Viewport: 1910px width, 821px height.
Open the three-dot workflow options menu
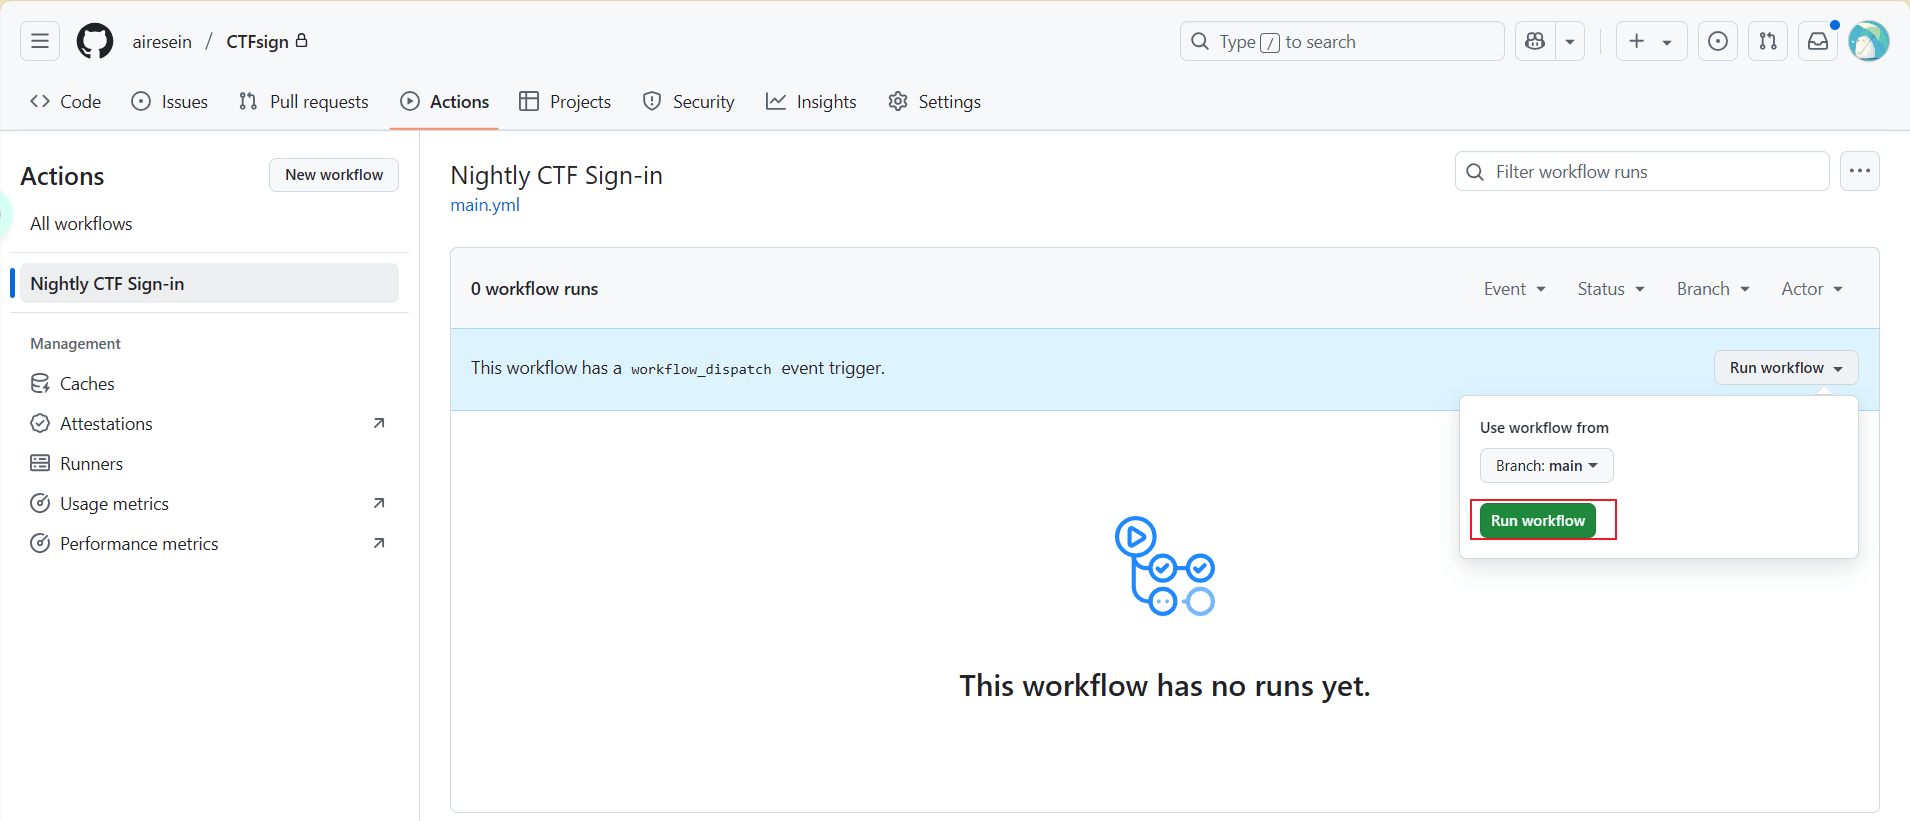(x=1859, y=171)
